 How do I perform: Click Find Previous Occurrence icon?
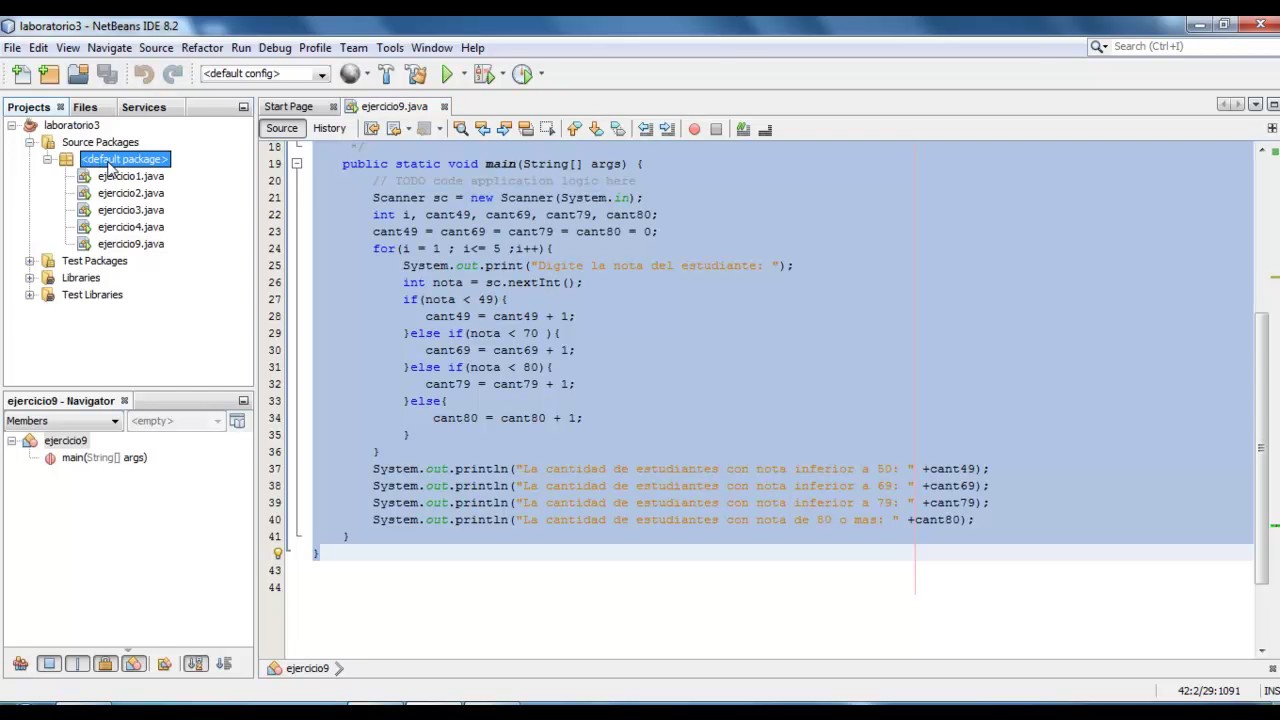click(x=482, y=129)
